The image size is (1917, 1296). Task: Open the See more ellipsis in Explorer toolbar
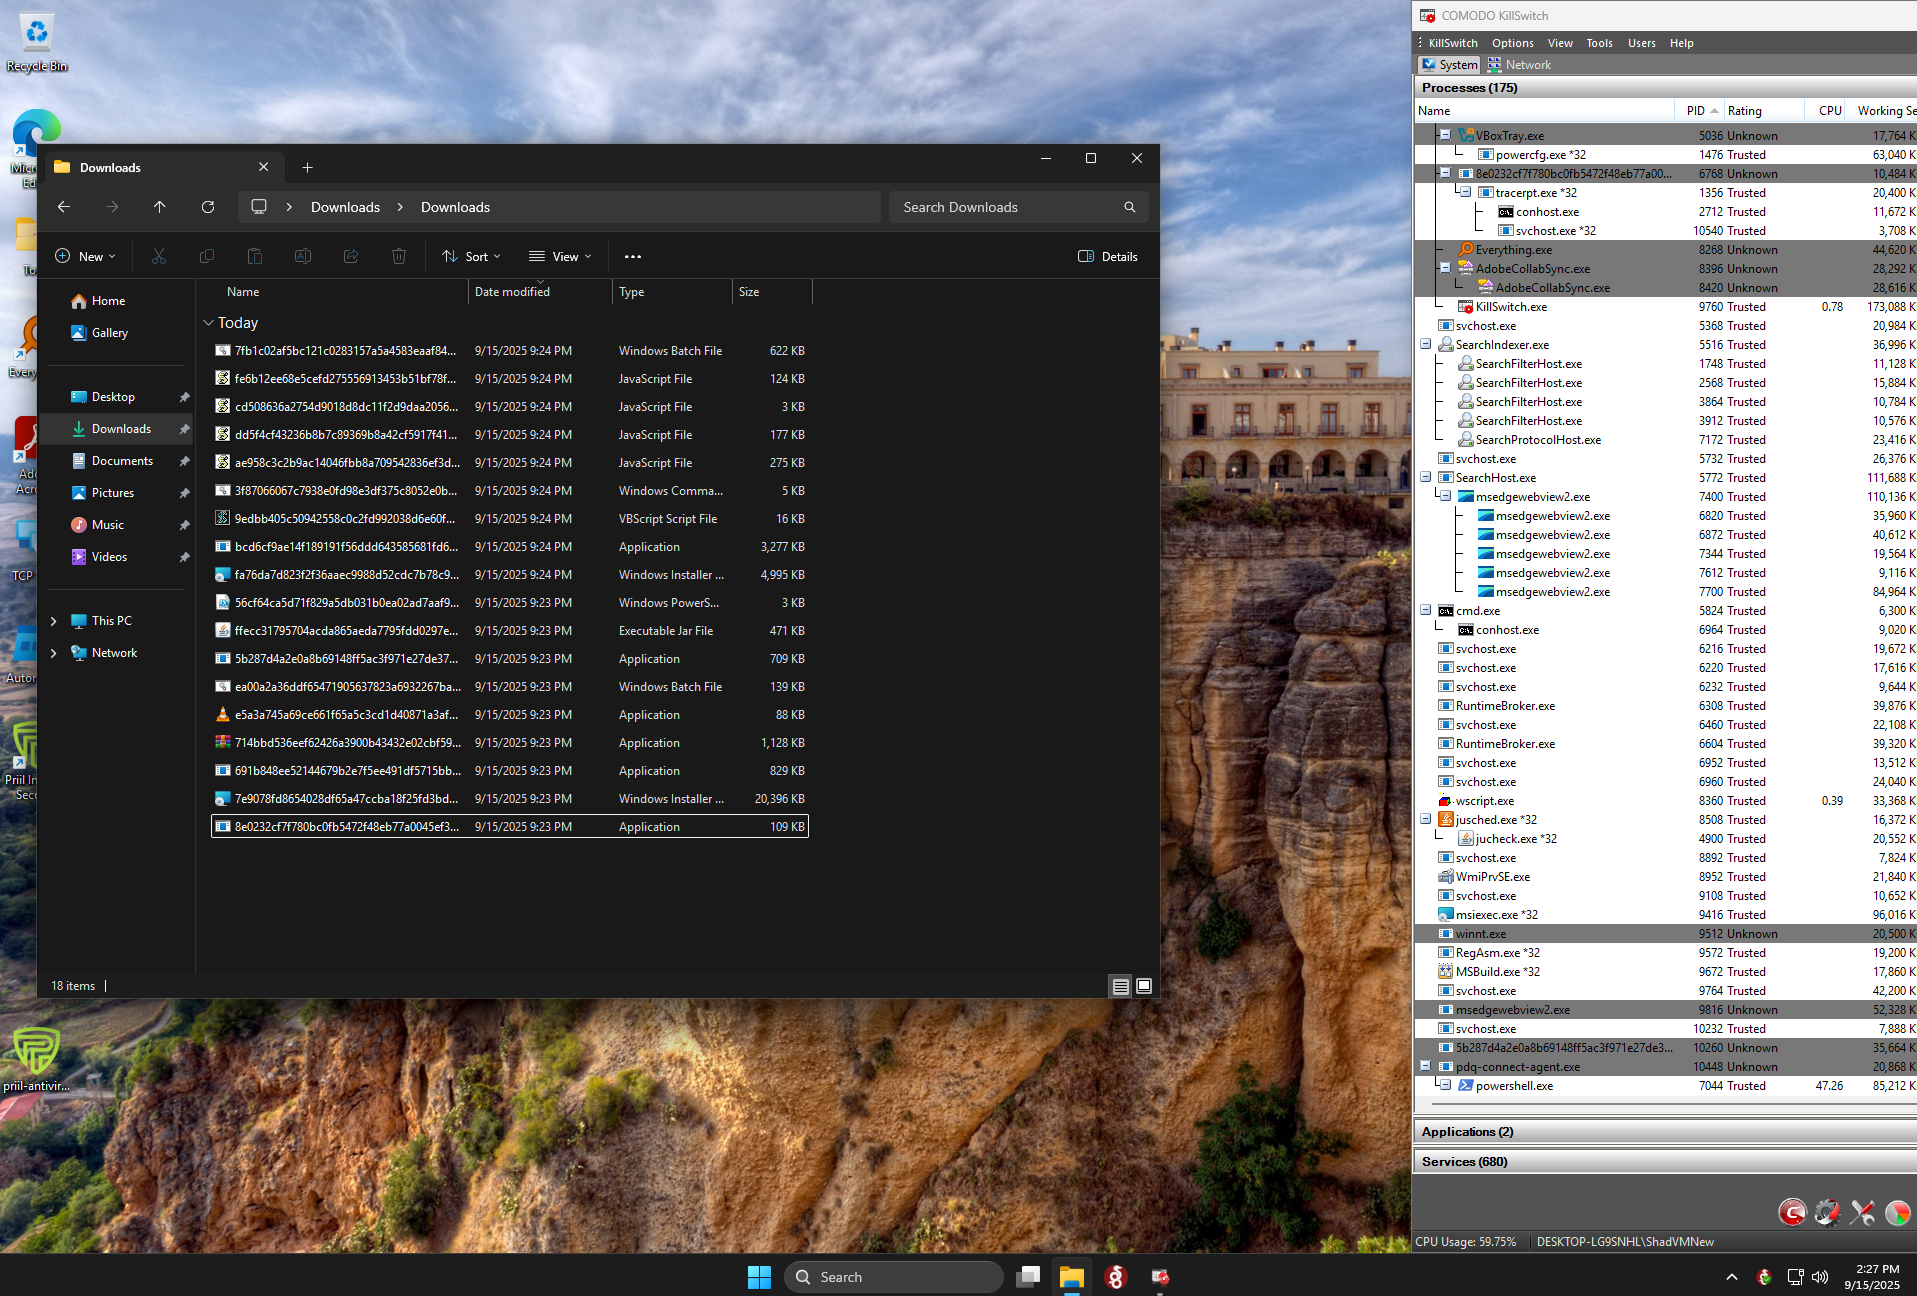[633, 257]
